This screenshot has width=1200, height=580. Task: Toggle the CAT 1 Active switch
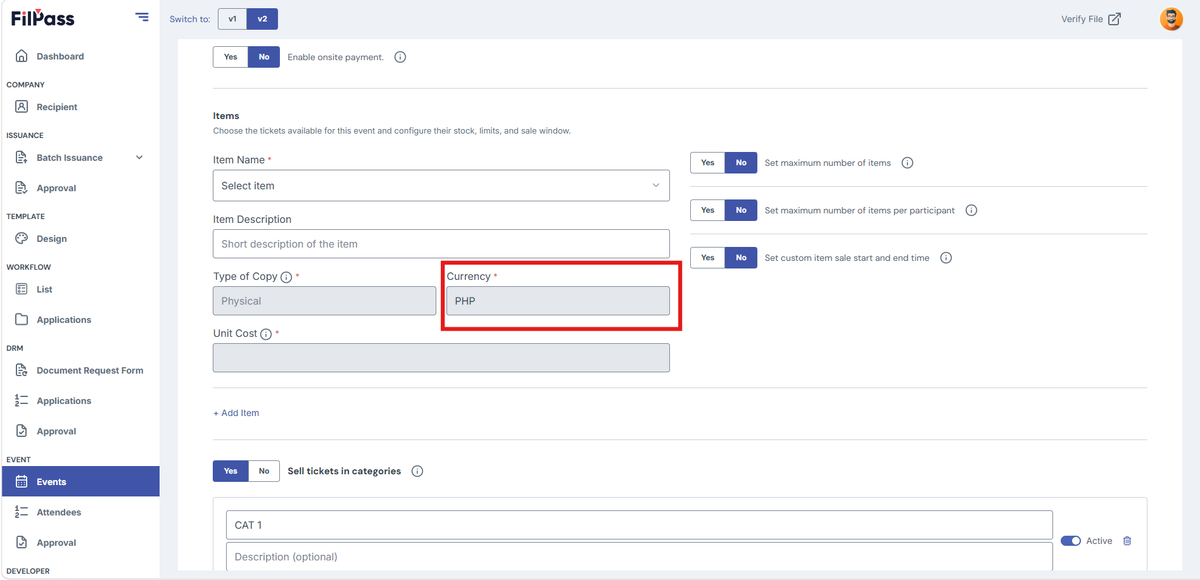[1070, 541]
